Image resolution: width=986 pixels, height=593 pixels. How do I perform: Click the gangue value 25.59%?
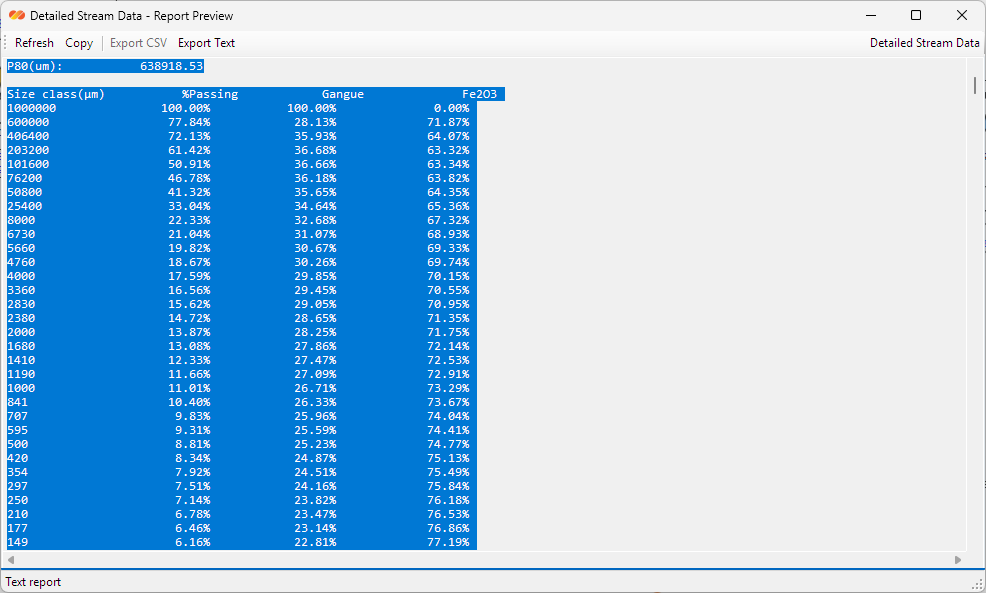tap(315, 430)
